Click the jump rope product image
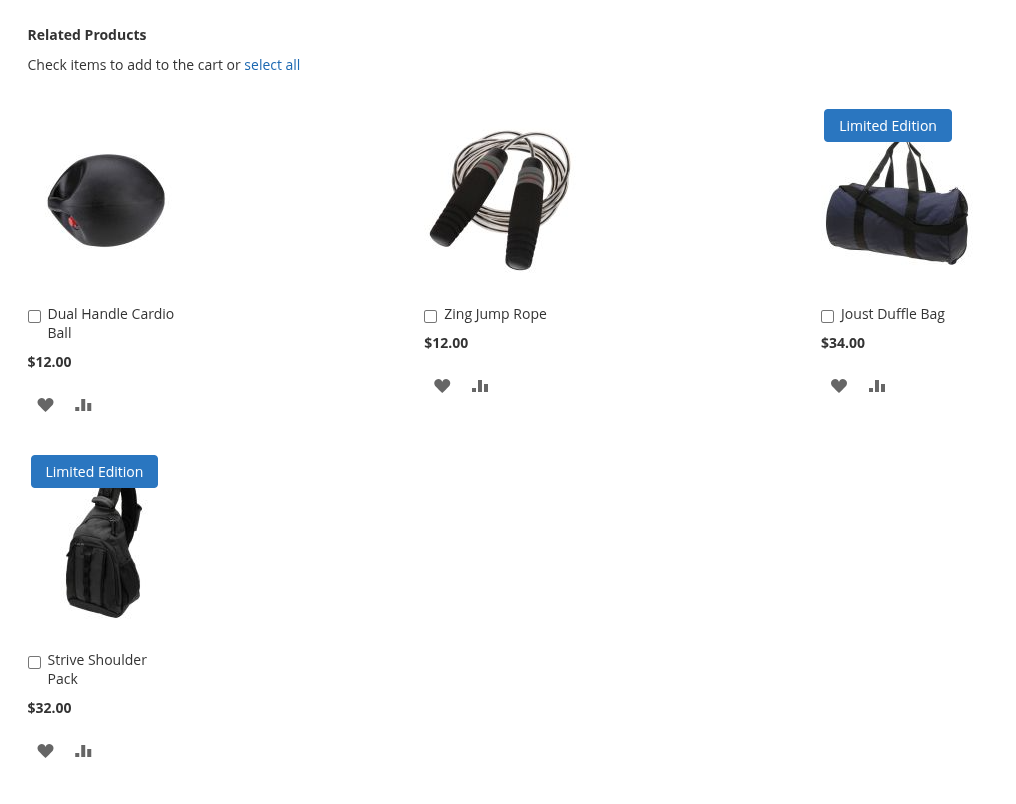This screenshot has height=804, width=1016. pyautogui.click(x=500, y=200)
